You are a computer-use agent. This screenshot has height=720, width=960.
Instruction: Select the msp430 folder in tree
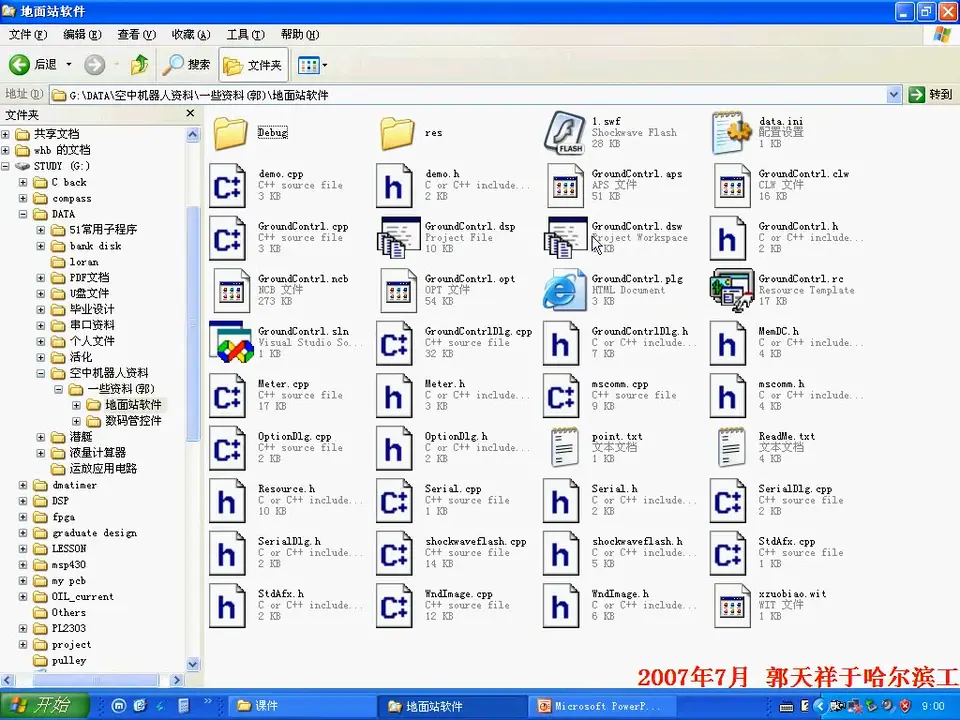[x=69, y=564]
